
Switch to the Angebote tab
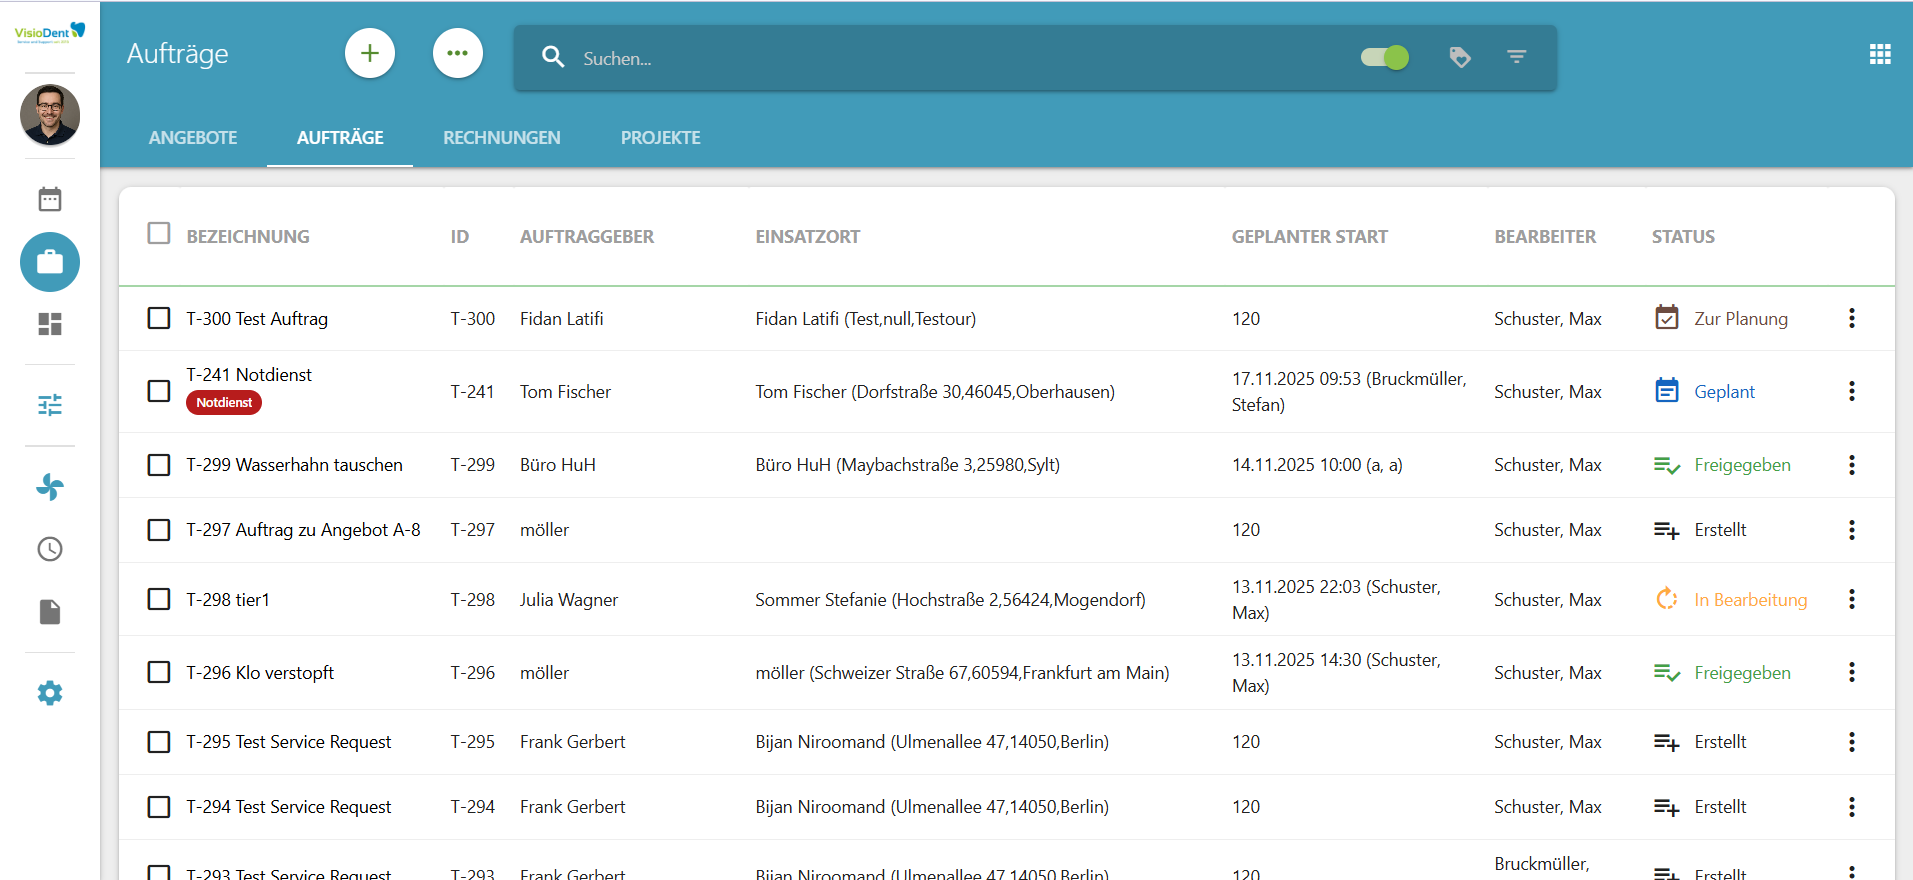[193, 138]
